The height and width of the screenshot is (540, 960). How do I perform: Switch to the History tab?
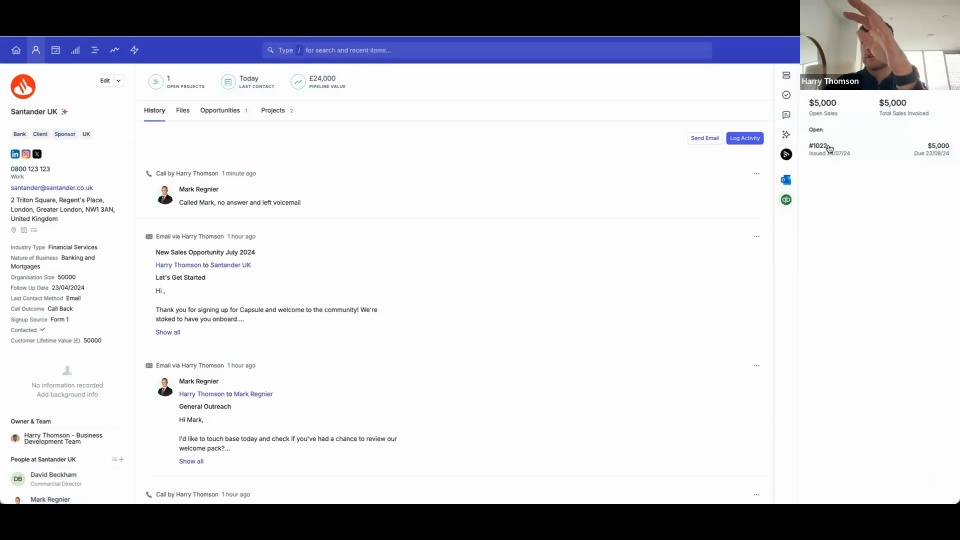pos(154,111)
